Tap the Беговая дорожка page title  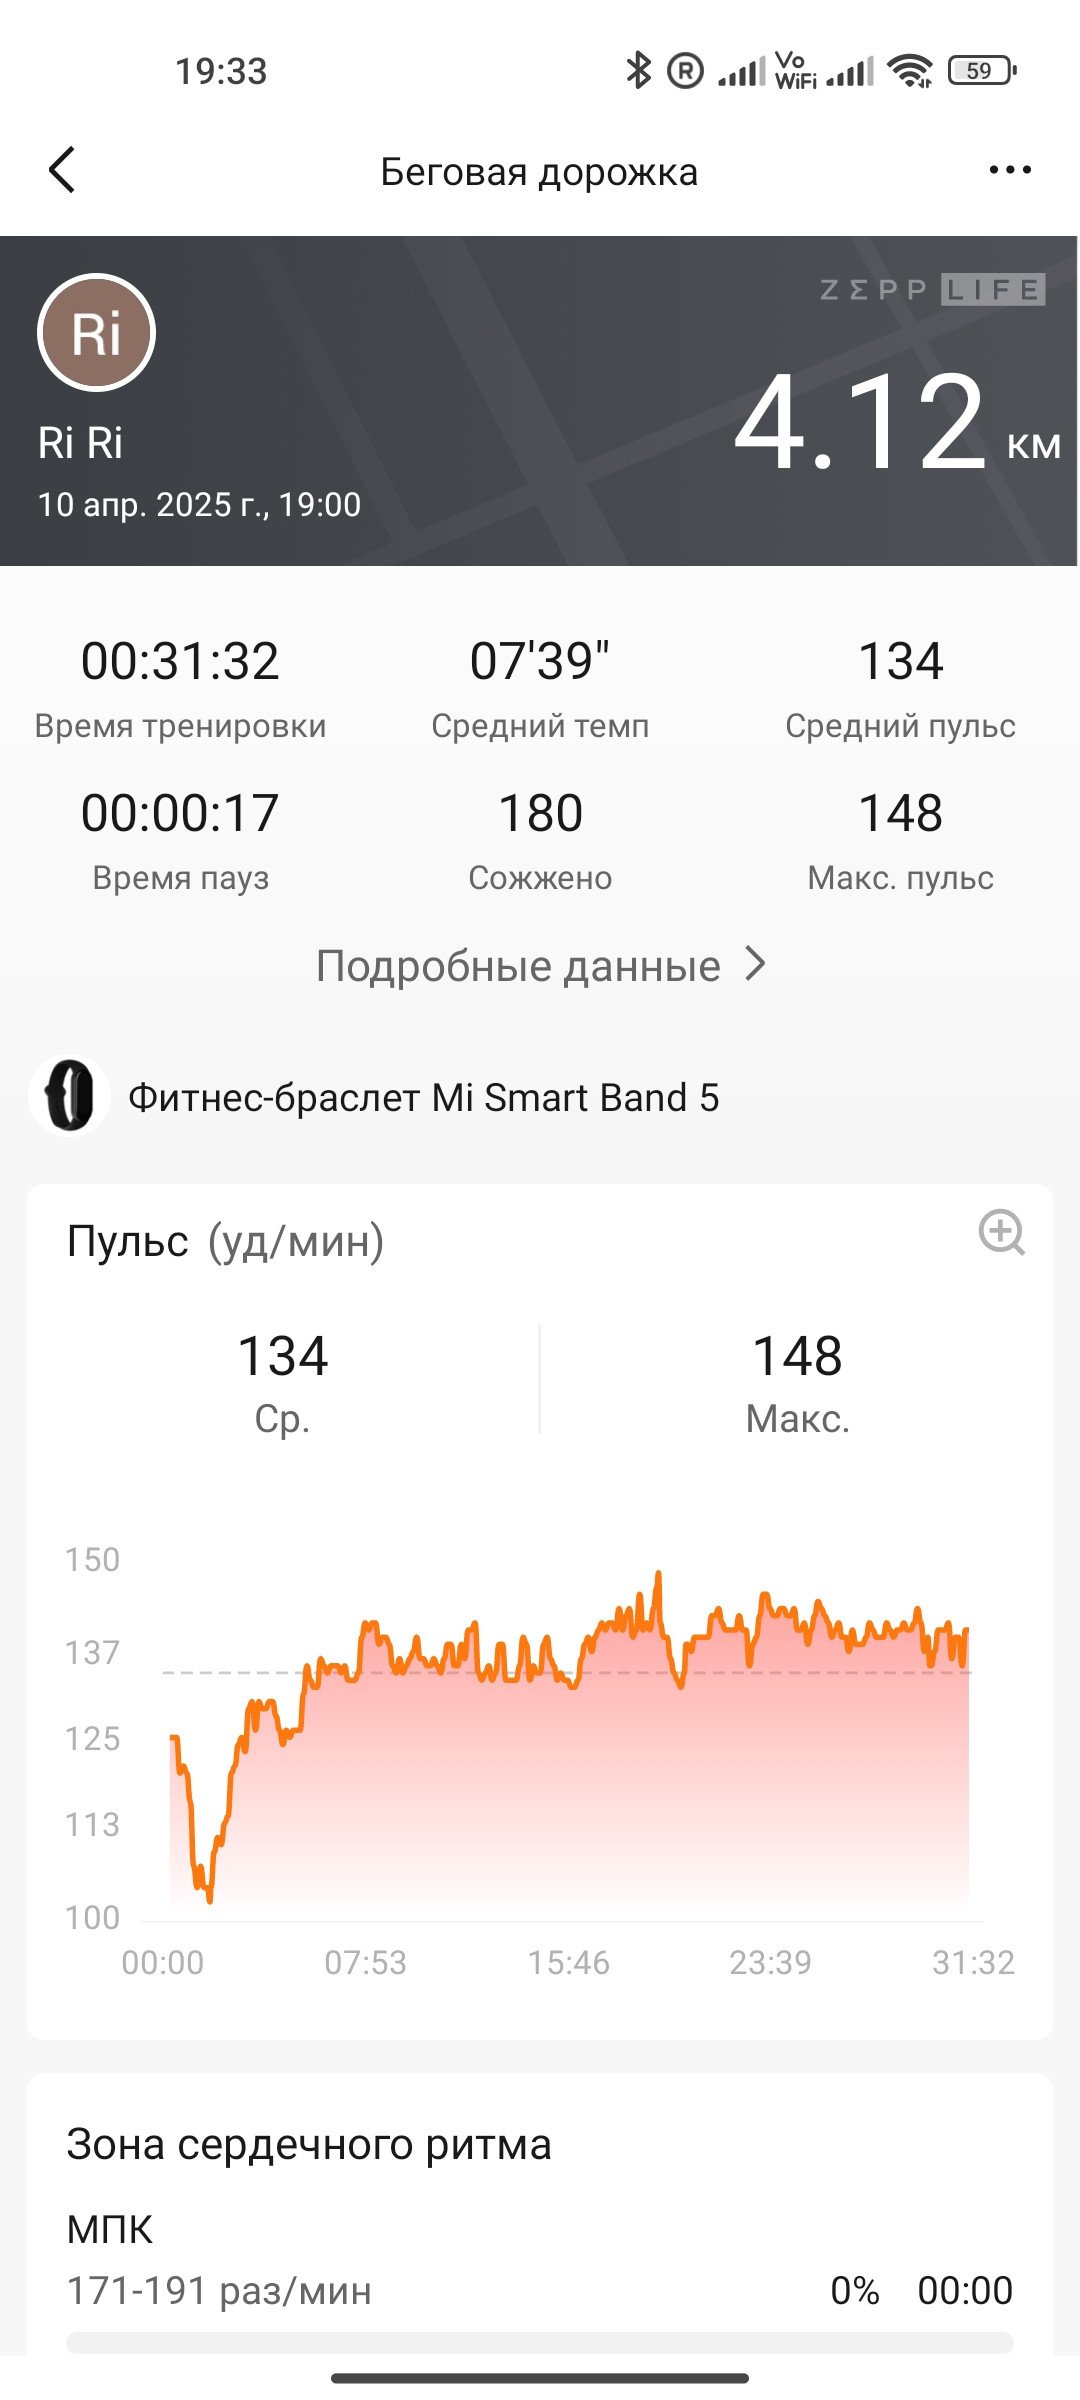coord(539,172)
